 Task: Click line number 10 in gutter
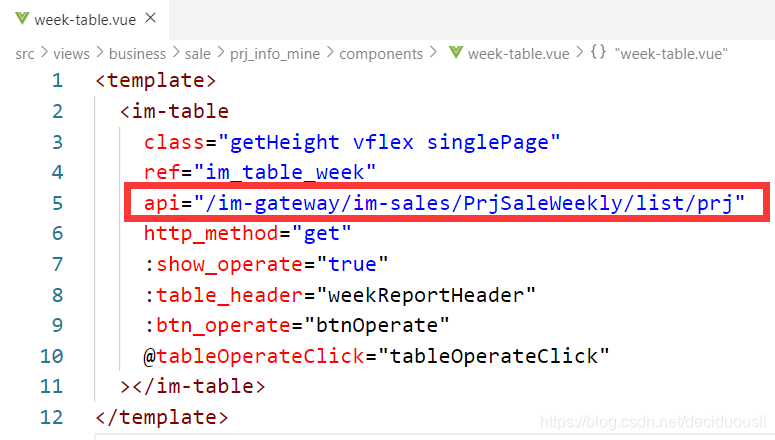(51, 356)
